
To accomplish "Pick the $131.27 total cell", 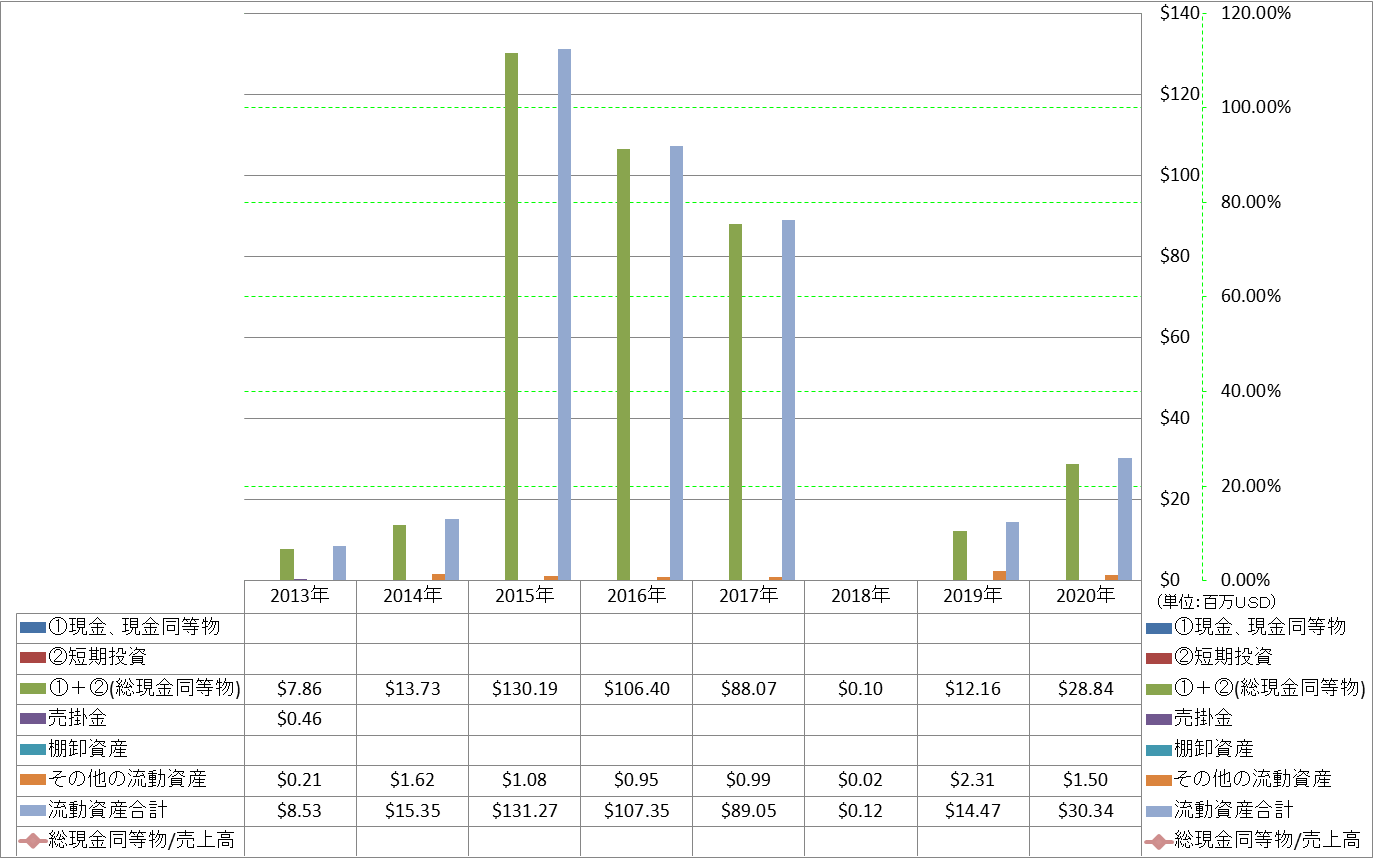I will pos(525,810).
